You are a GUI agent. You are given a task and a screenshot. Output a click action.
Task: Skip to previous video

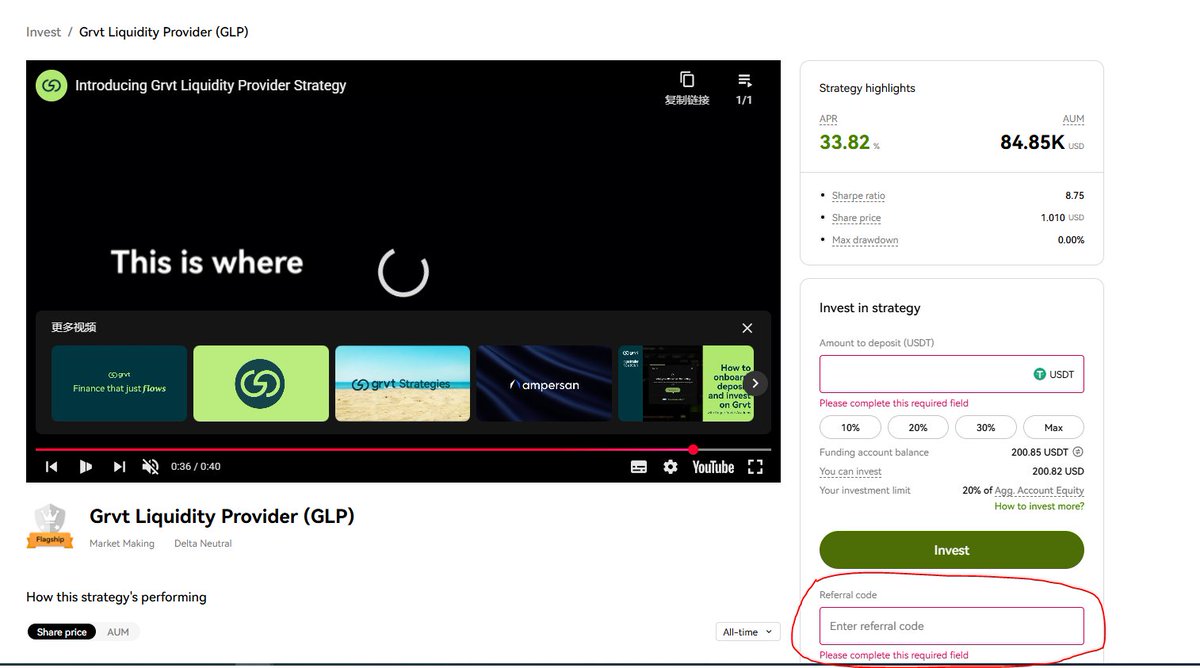coord(51,467)
